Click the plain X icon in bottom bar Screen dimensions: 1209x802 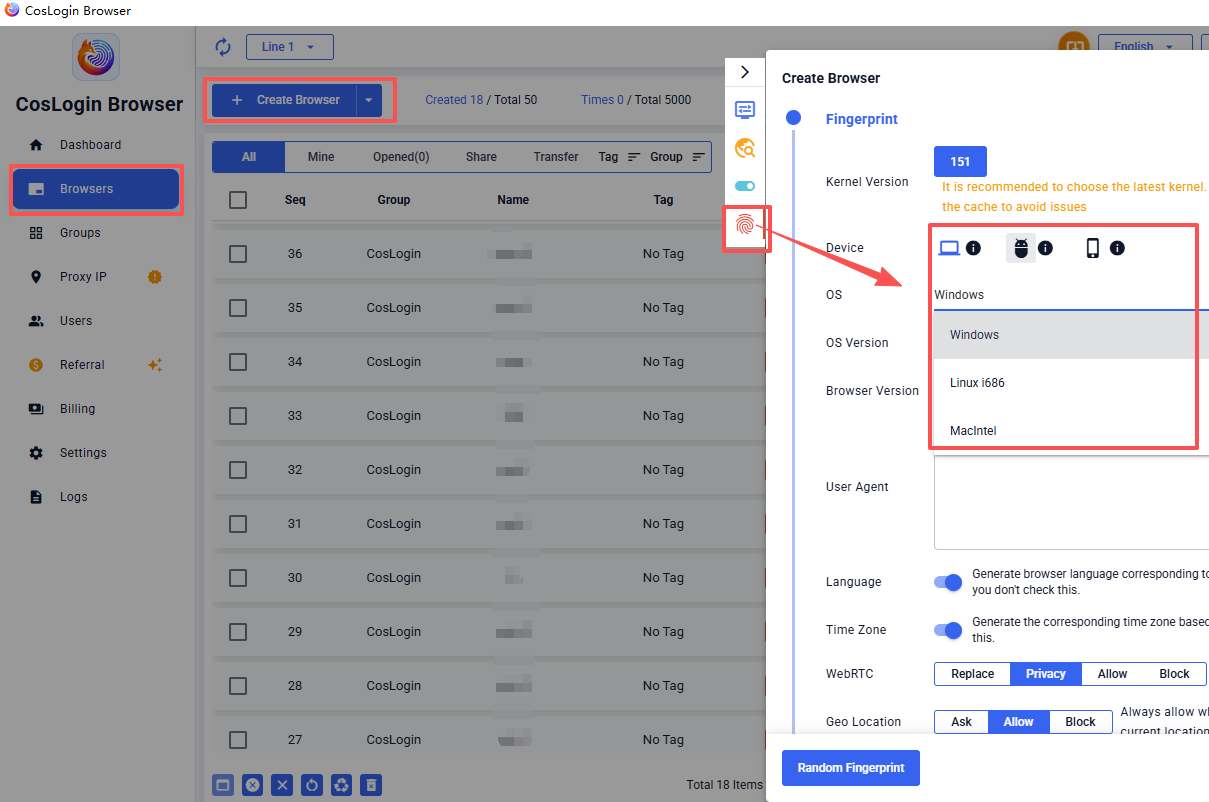(x=283, y=785)
